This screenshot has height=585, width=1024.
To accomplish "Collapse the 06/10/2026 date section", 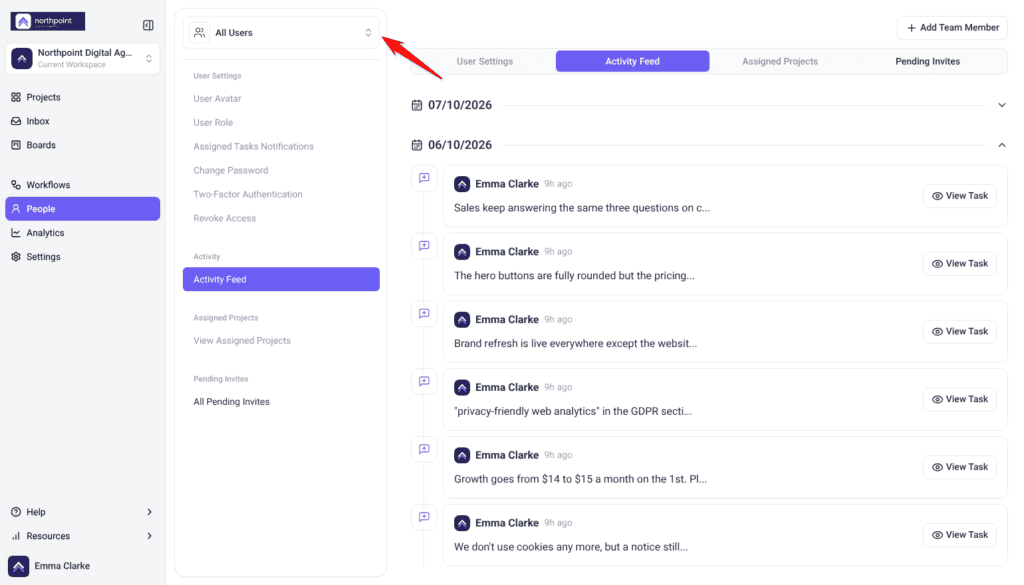I will click(x=1002, y=145).
